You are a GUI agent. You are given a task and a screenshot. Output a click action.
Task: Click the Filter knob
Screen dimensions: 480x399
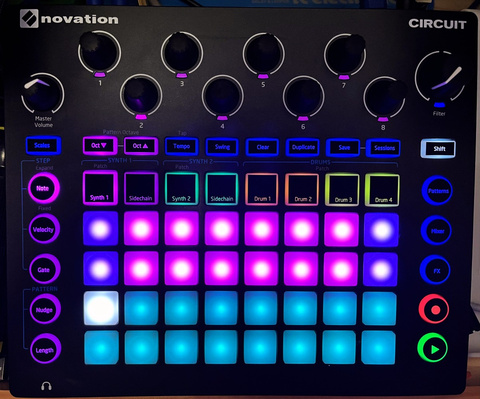coord(440,78)
